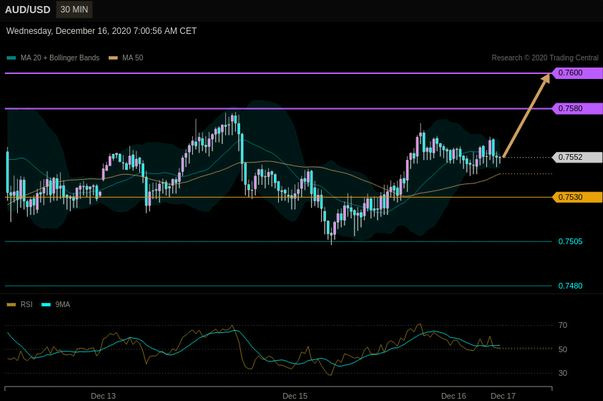603x401 pixels.
Task: Click the 0.7552 current price tag
Action: [577, 157]
